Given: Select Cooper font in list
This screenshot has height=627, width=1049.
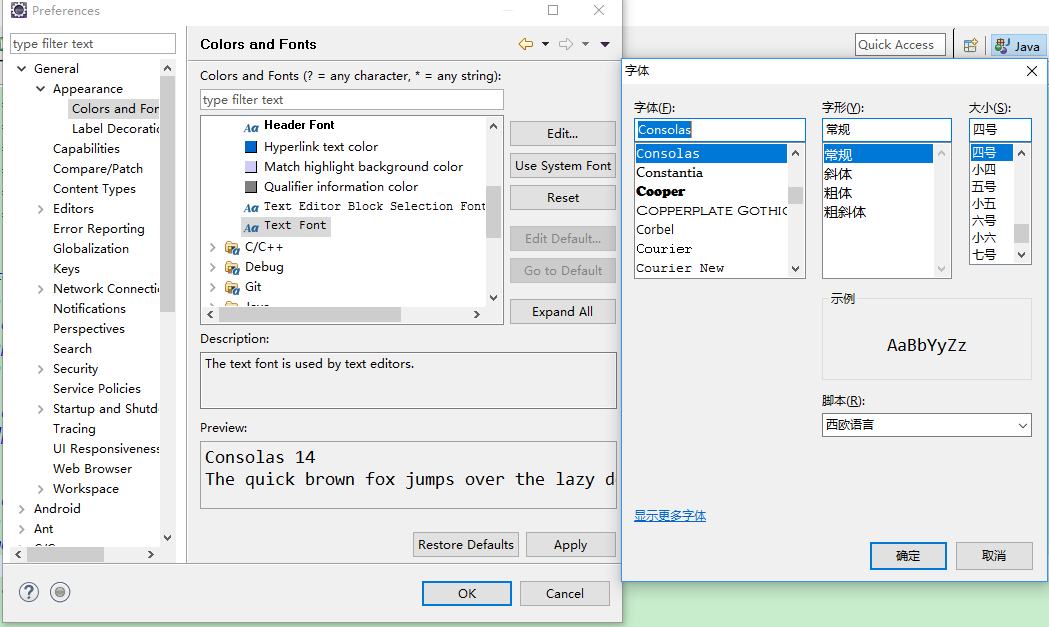Looking at the screenshot, I should [660, 191].
